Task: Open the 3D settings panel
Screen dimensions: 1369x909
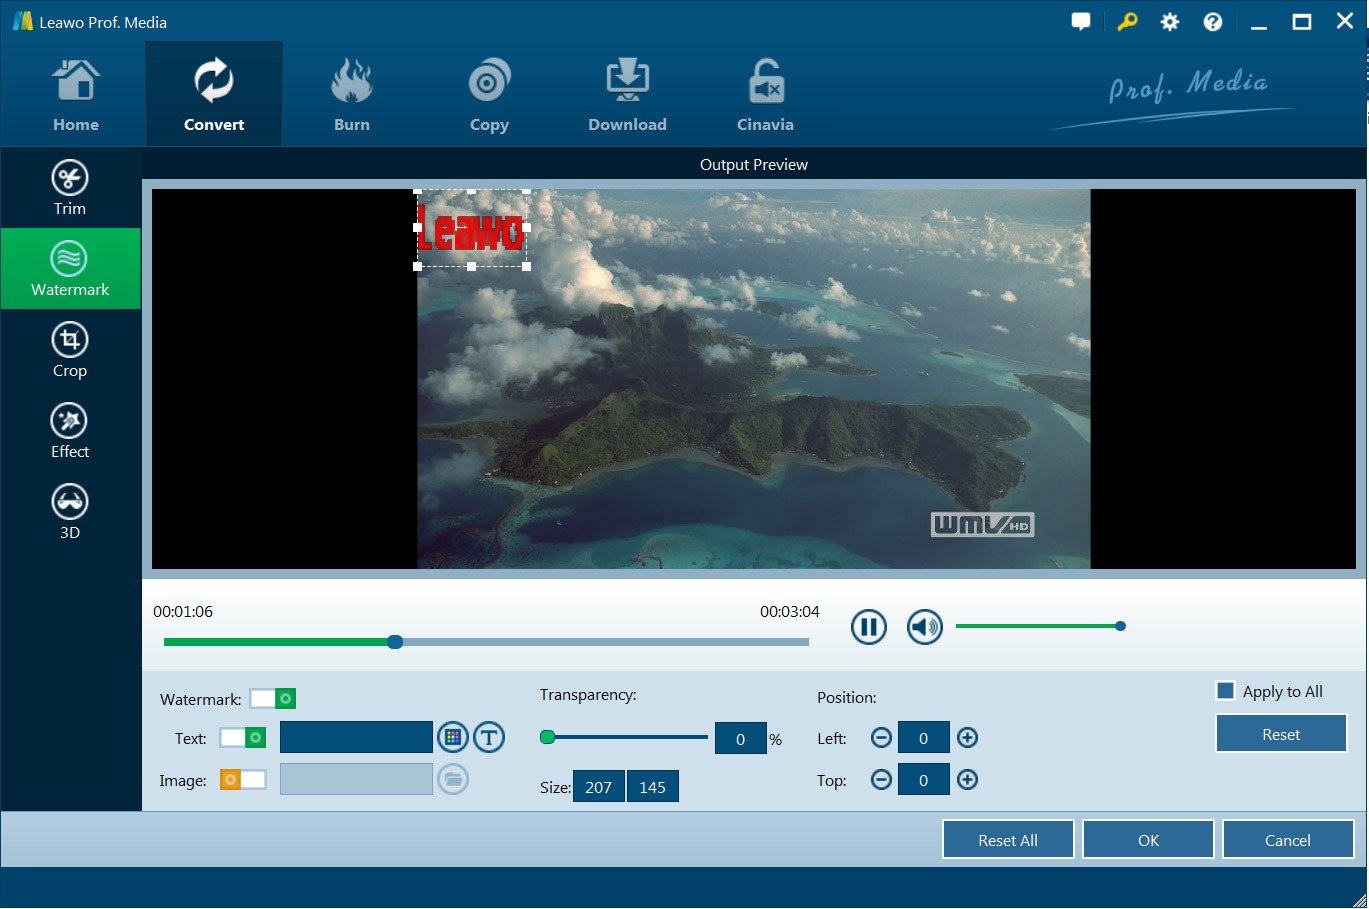Action: tap(69, 512)
